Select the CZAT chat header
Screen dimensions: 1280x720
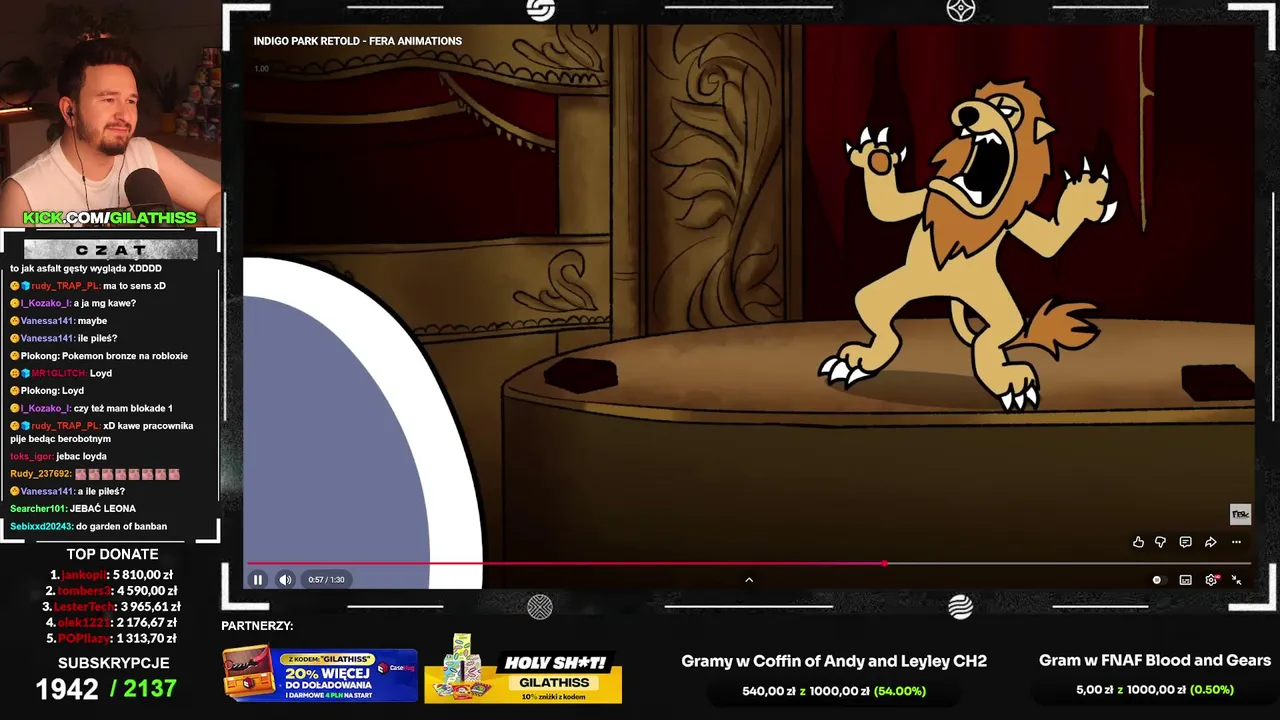coord(112,249)
